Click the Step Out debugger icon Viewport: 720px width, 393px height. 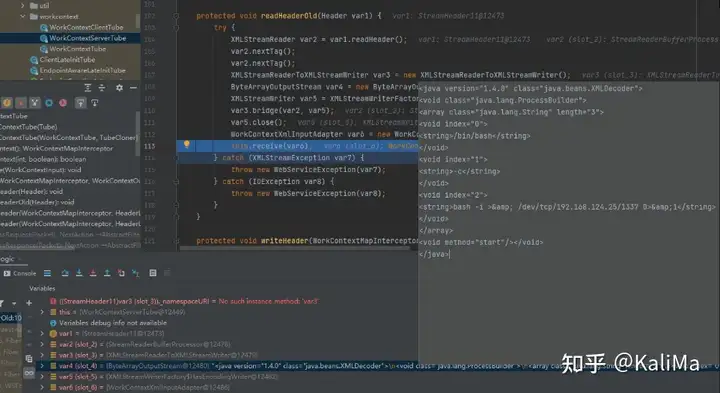pyautogui.click(x=107, y=273)
